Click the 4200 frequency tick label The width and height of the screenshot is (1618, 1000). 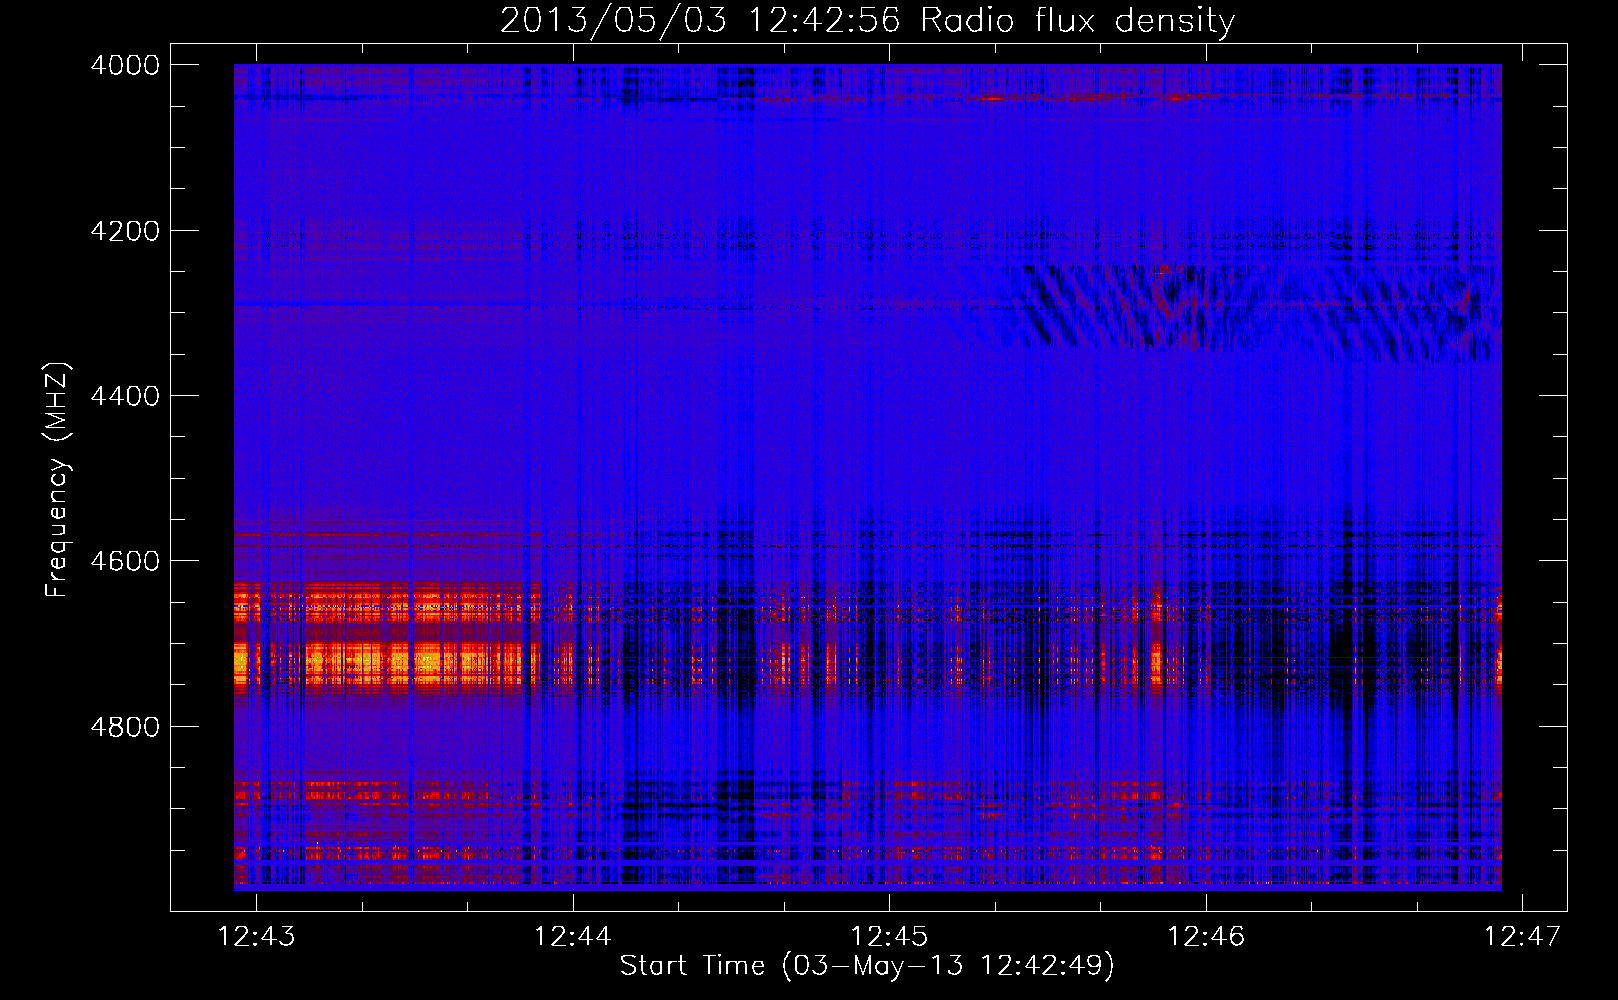(125, 231)
